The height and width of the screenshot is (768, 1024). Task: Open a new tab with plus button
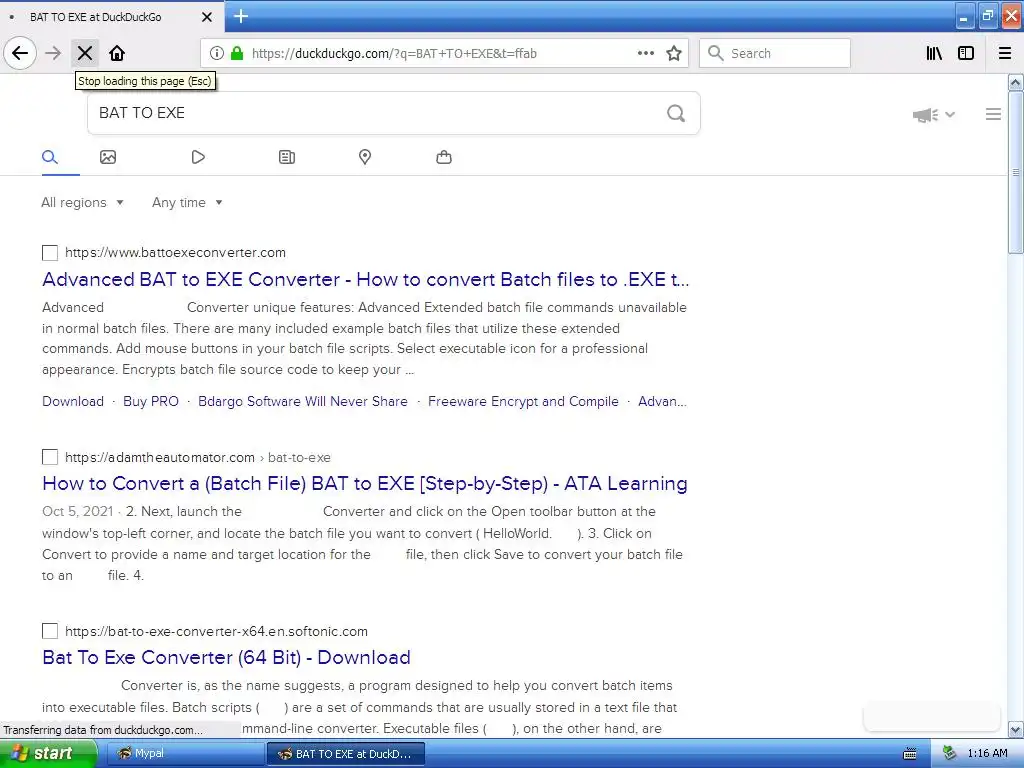click(241, 16)
